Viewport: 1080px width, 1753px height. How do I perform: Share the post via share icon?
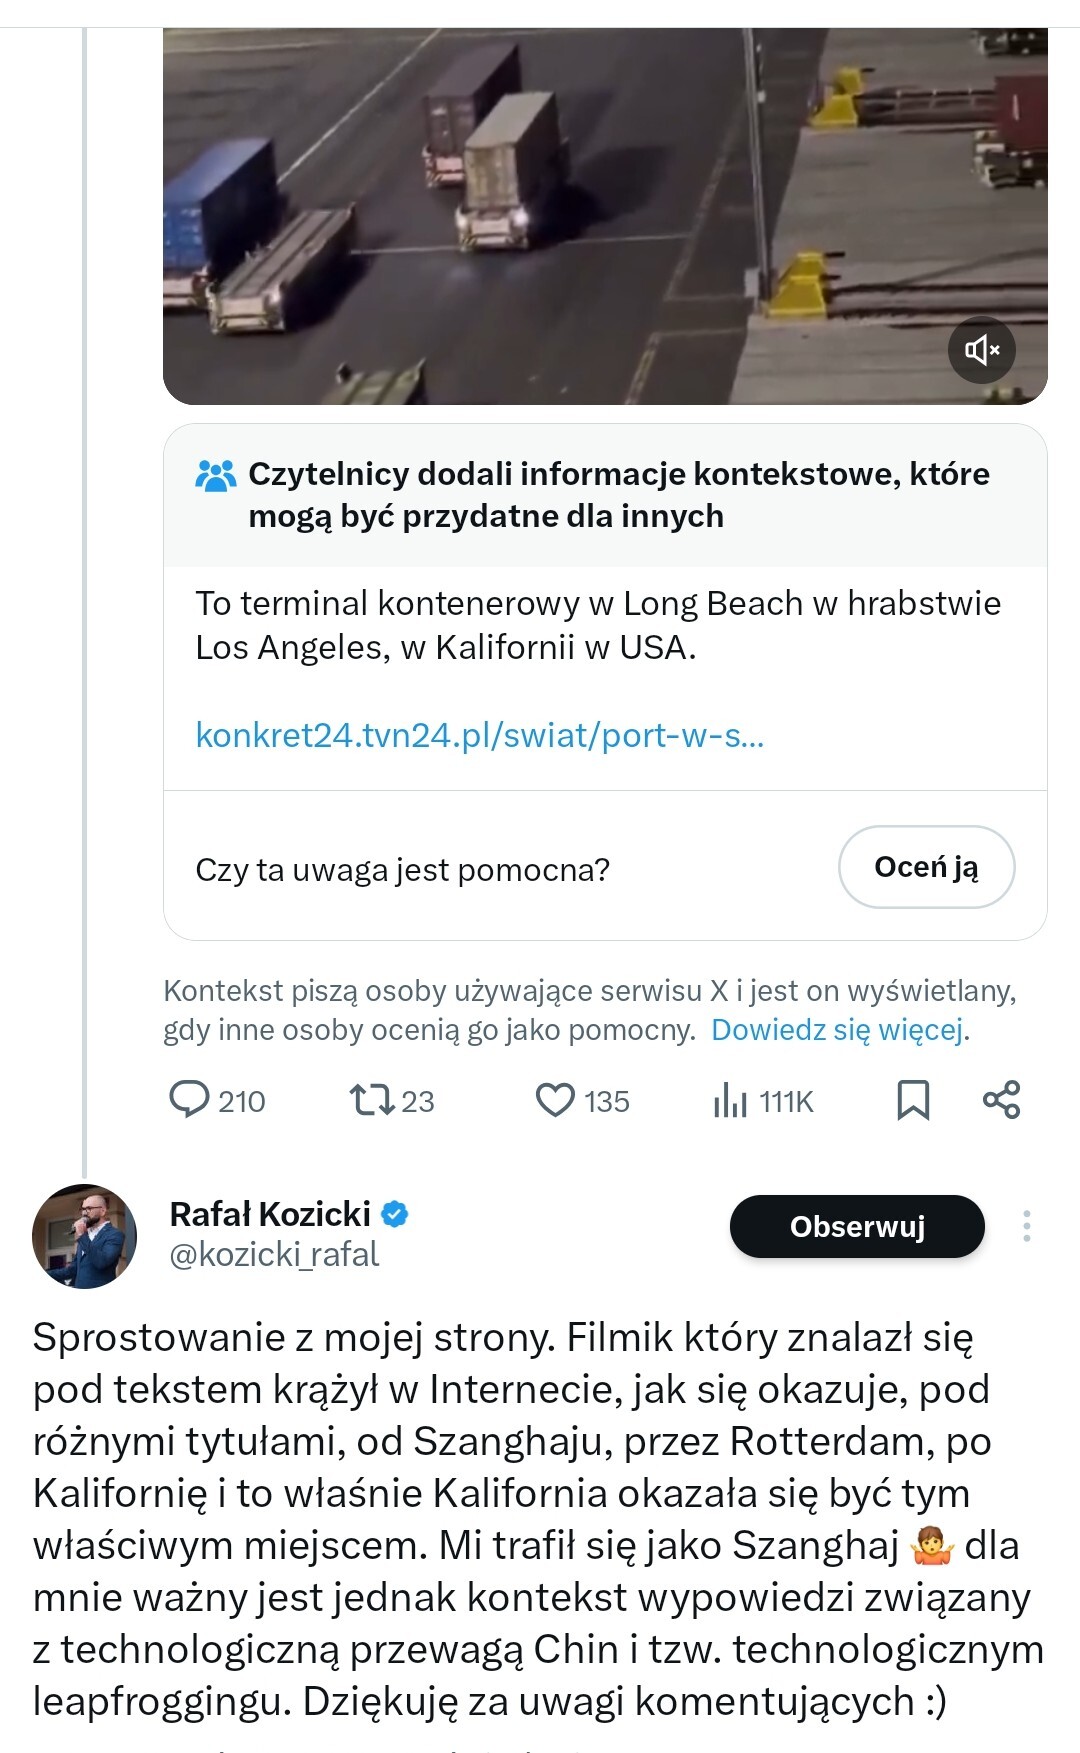pos(1001,1100)
